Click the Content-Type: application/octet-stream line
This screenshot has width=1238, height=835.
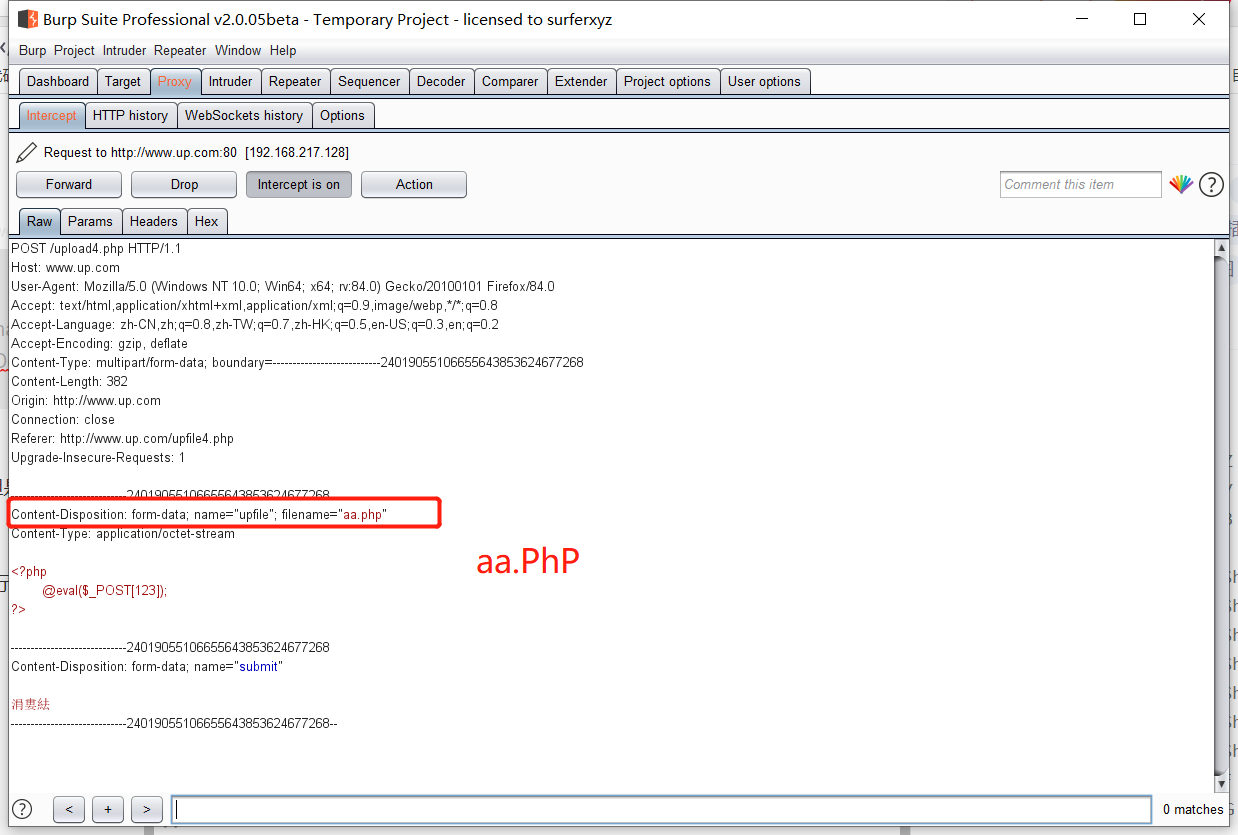pos(123,533)
